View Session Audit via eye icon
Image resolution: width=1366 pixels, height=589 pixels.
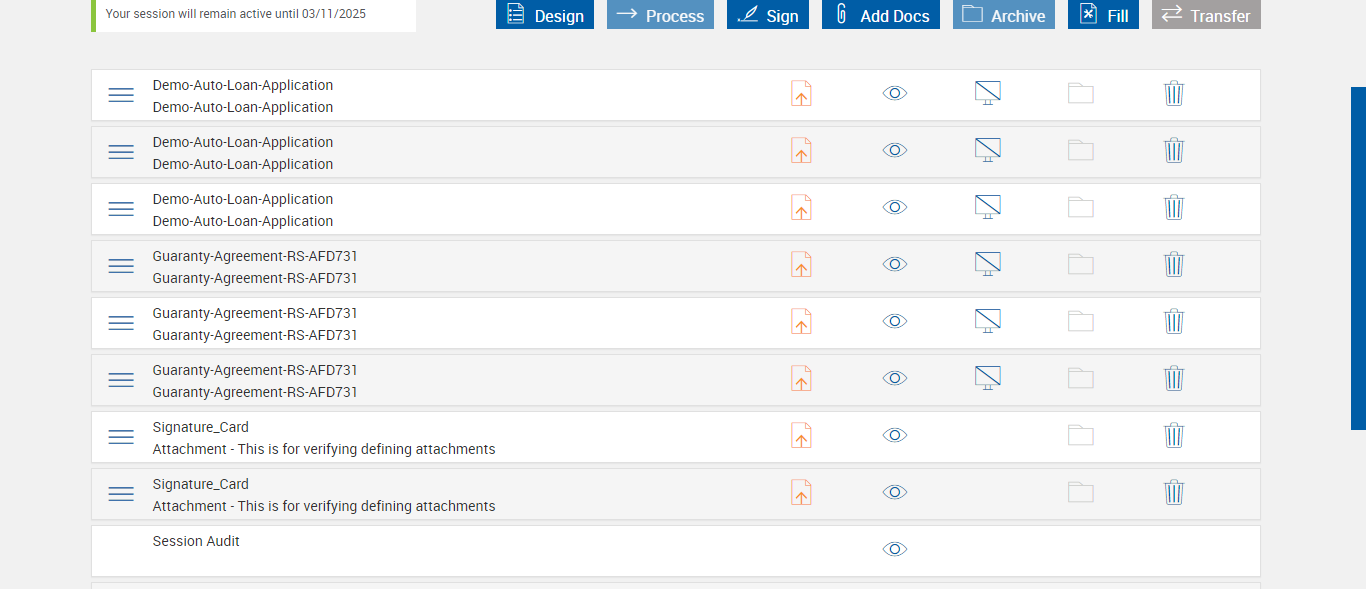click(x=895, y=549)
